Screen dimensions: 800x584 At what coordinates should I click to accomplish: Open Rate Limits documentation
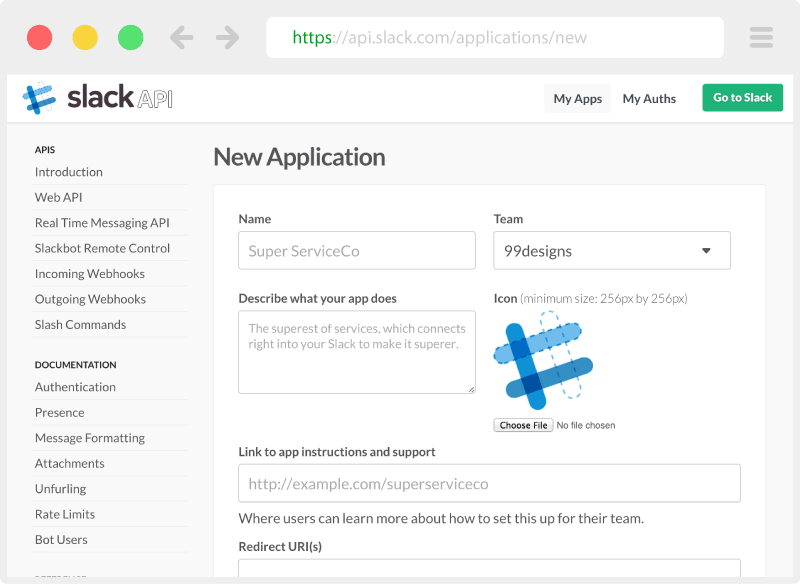pyautogui.click(x=65, y=515)
